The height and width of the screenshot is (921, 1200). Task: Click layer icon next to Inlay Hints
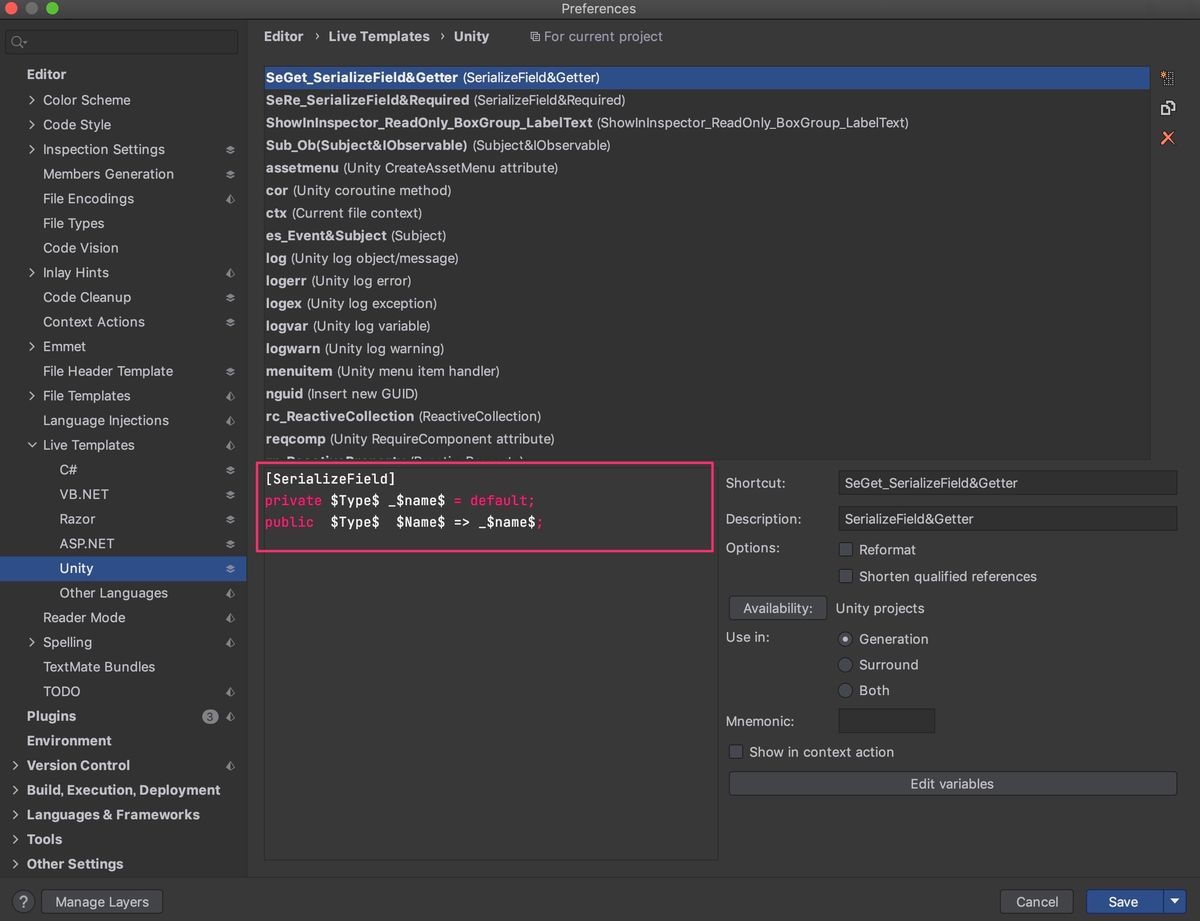click(x=230, y=273)
